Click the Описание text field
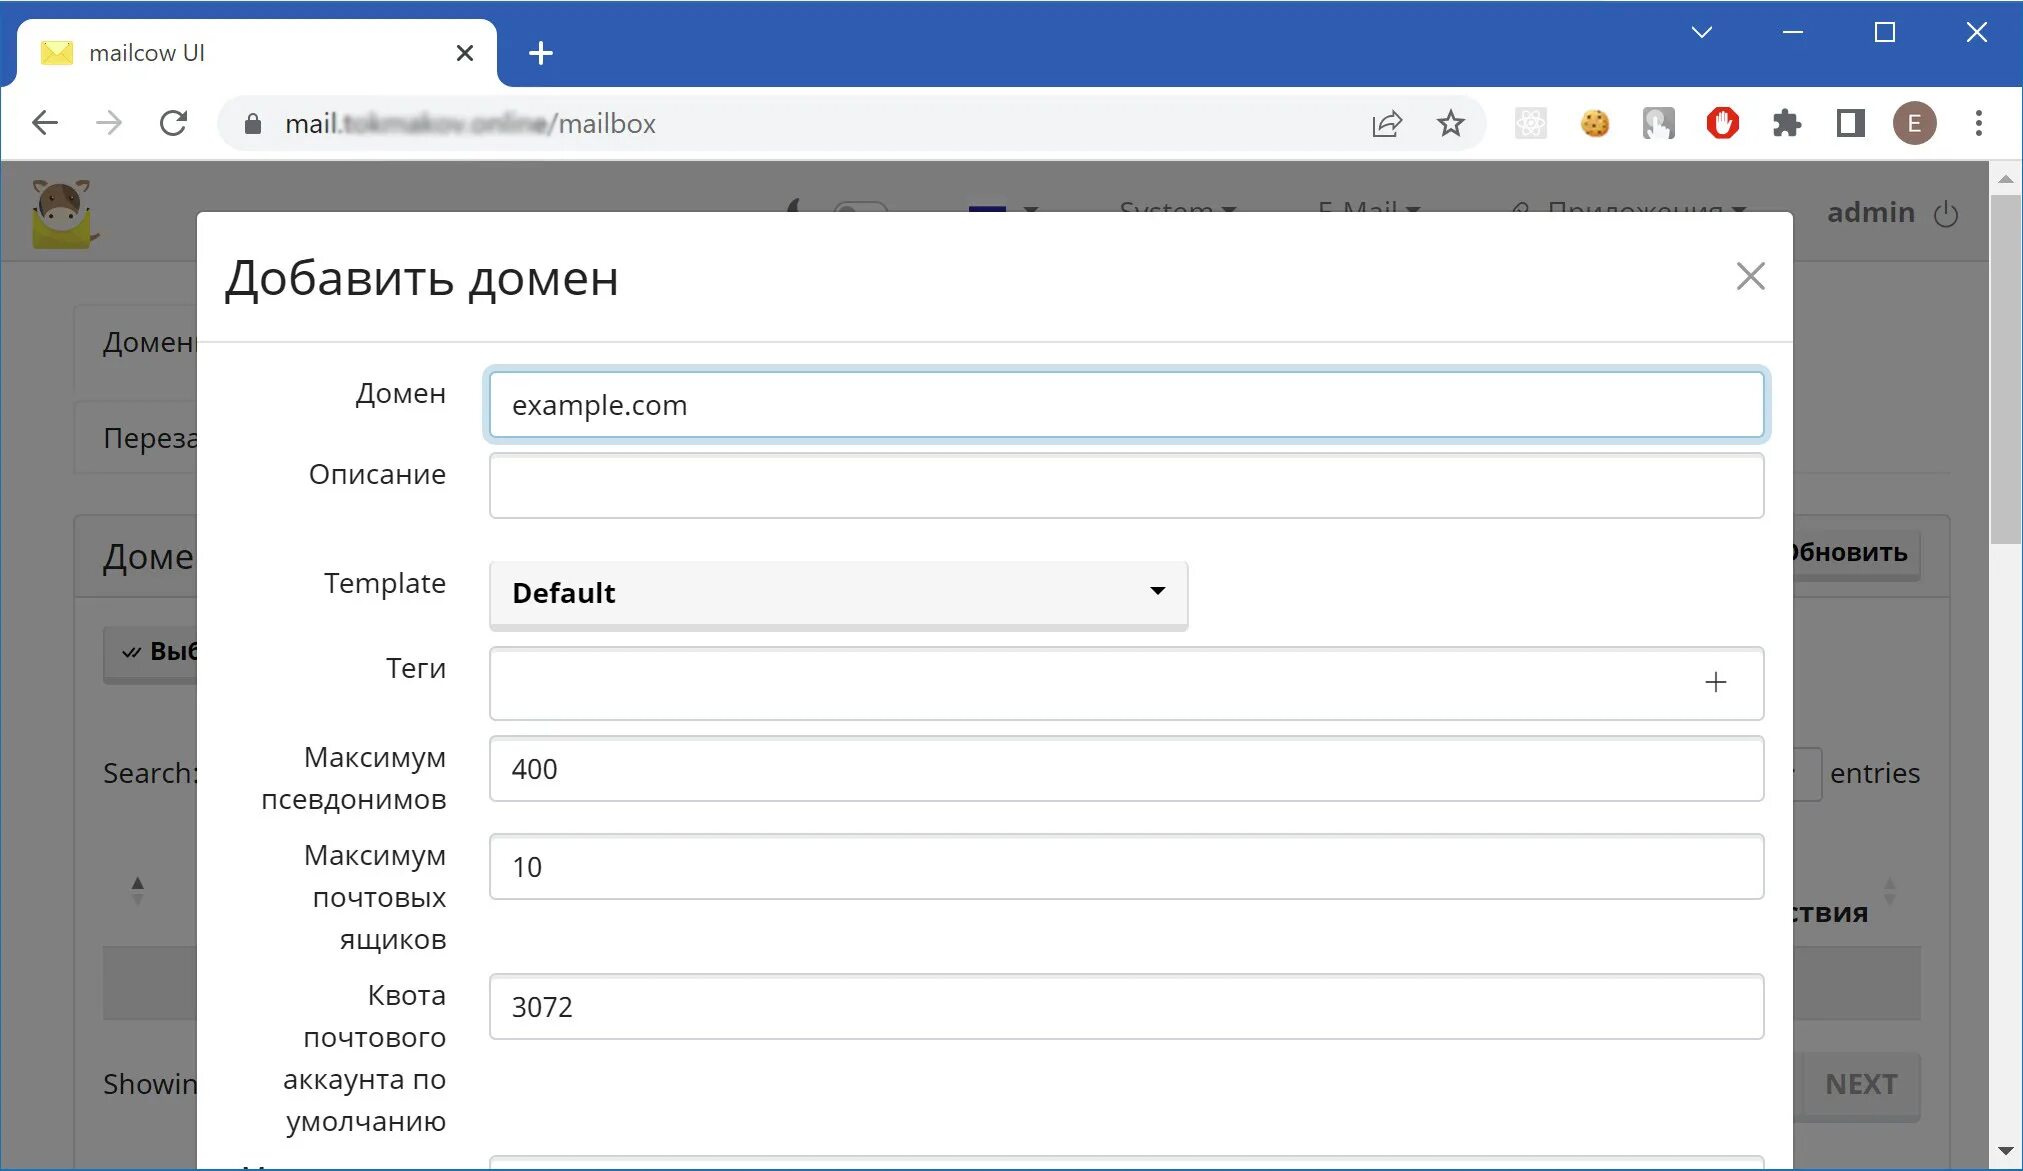The image size is (2023, 1171). (x=1126, y=486)
